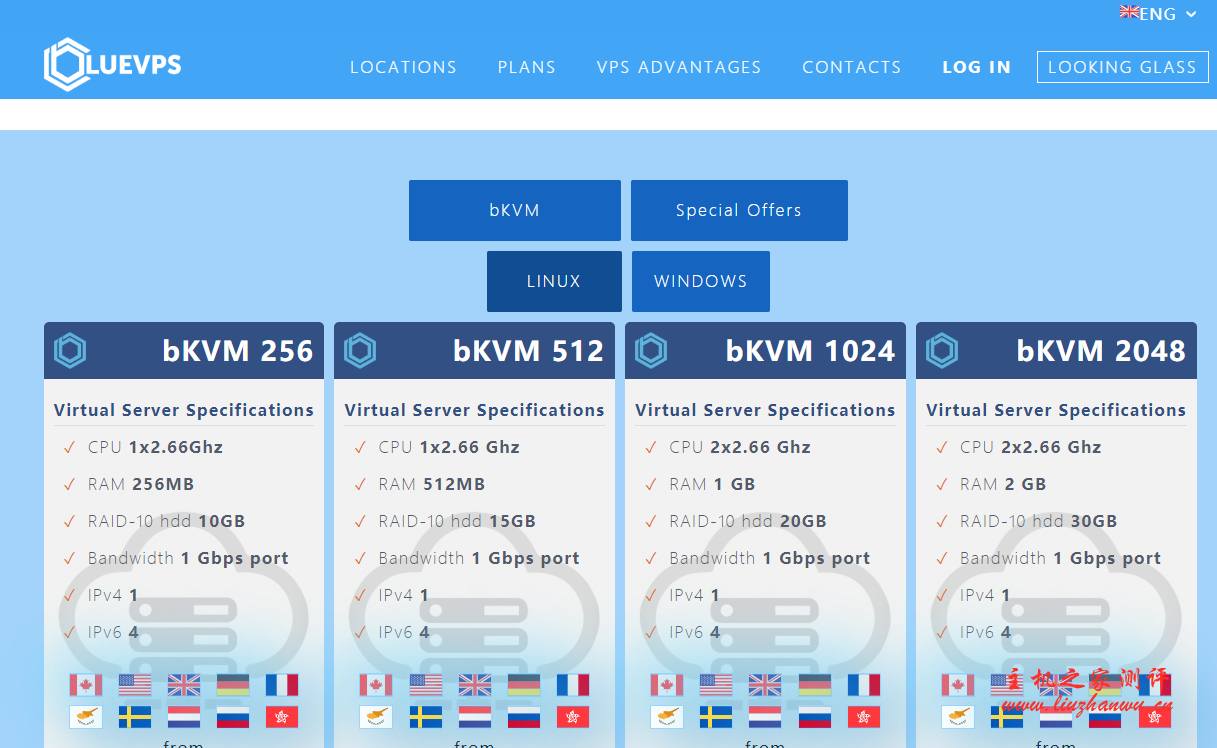
Task: Click 'RAM 256MB' in bKVM 256 card
Action: pyautogui.click(x=141, y=484)
